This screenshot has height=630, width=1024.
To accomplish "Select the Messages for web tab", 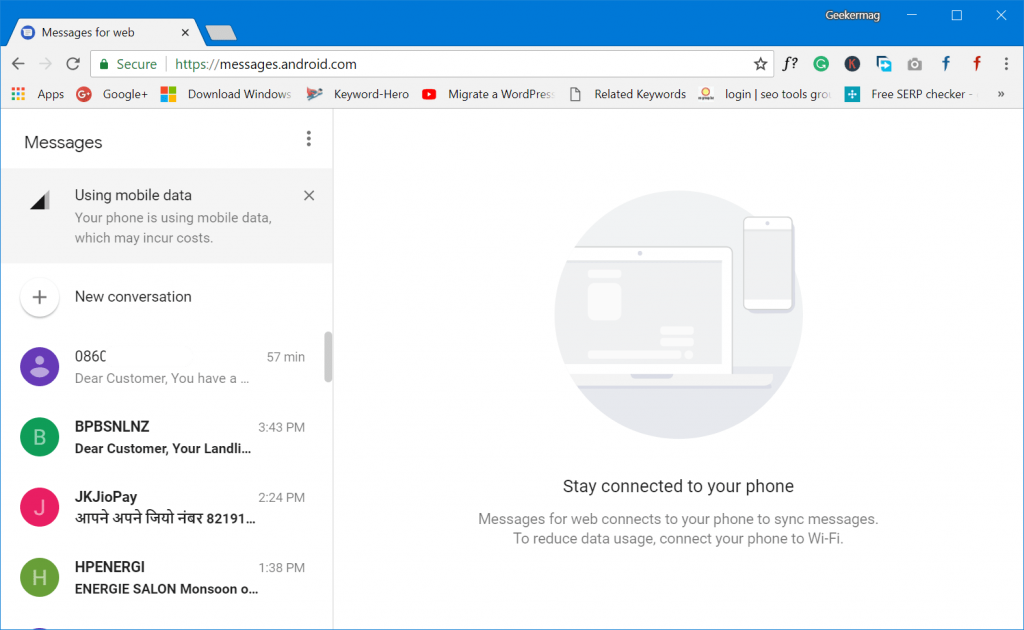I will (x=104, y=32).
